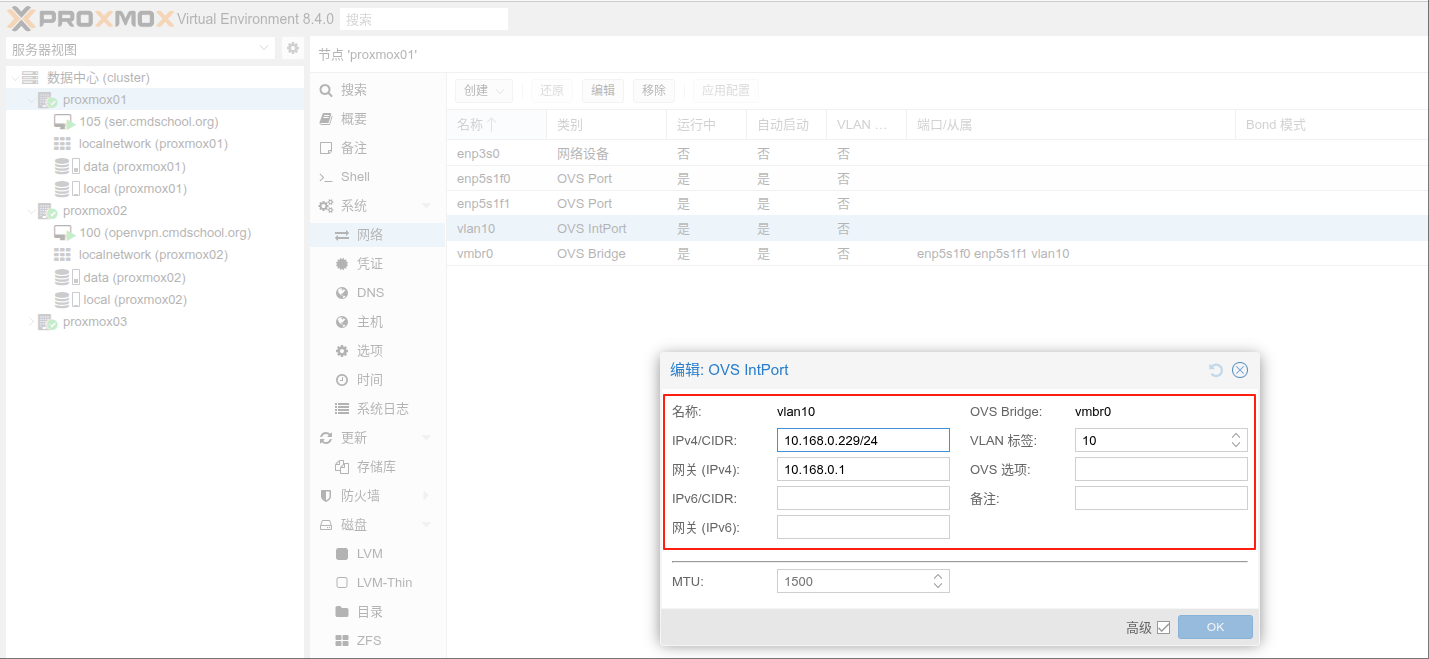Click the options gear icon

click(x=342, y=351)
